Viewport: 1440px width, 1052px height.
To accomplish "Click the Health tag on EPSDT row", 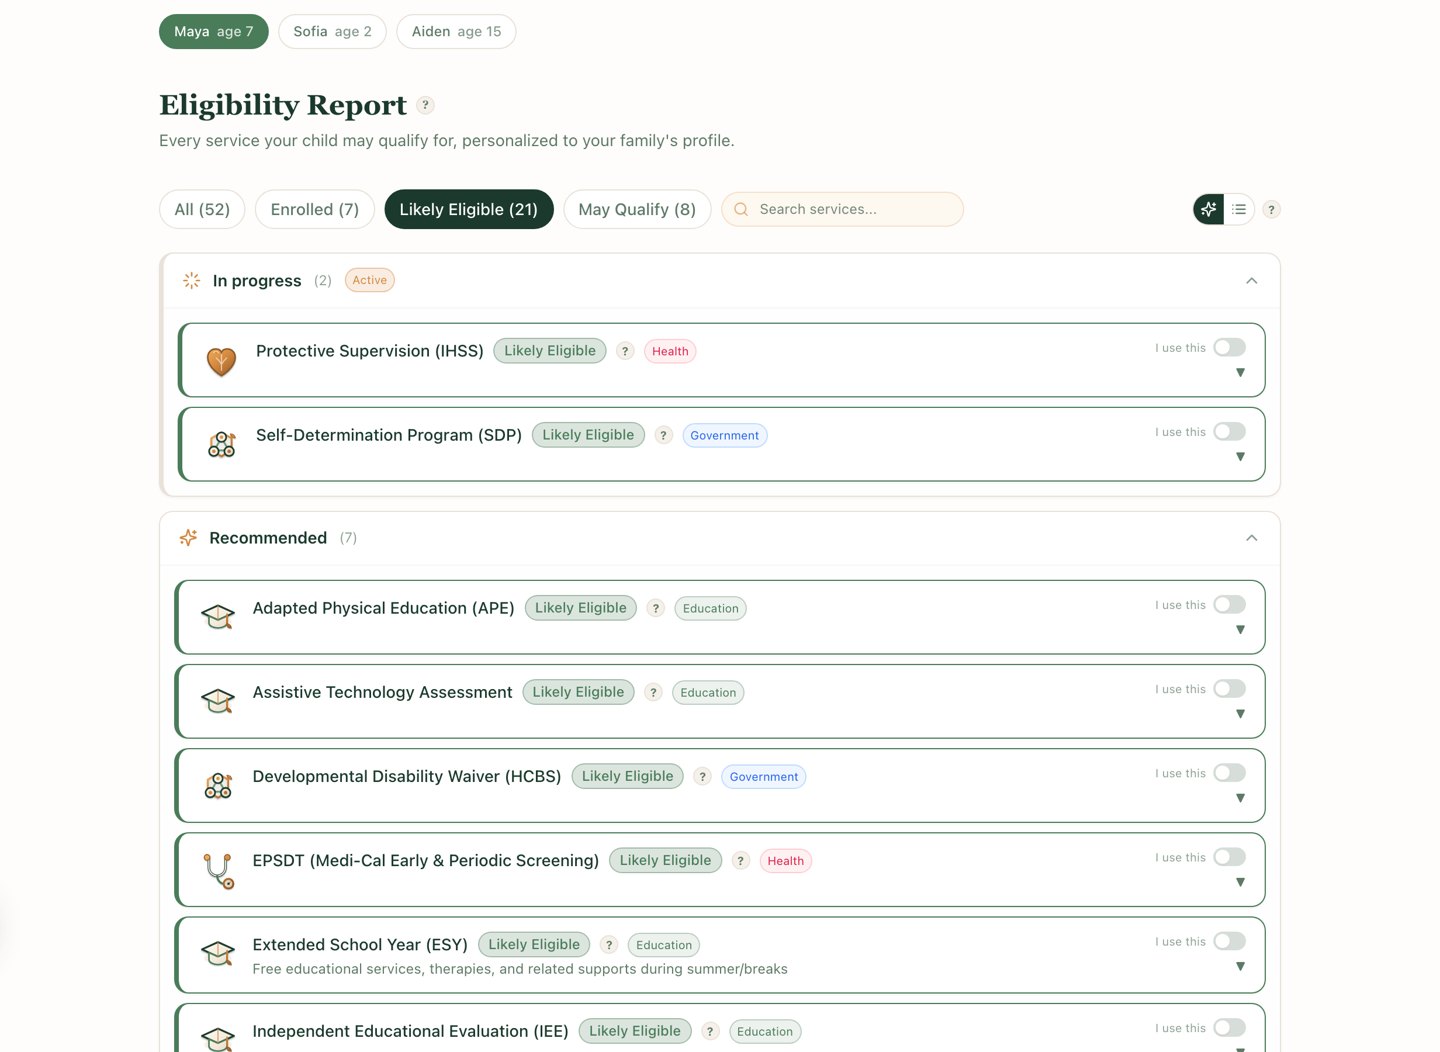I will point(786,861).
